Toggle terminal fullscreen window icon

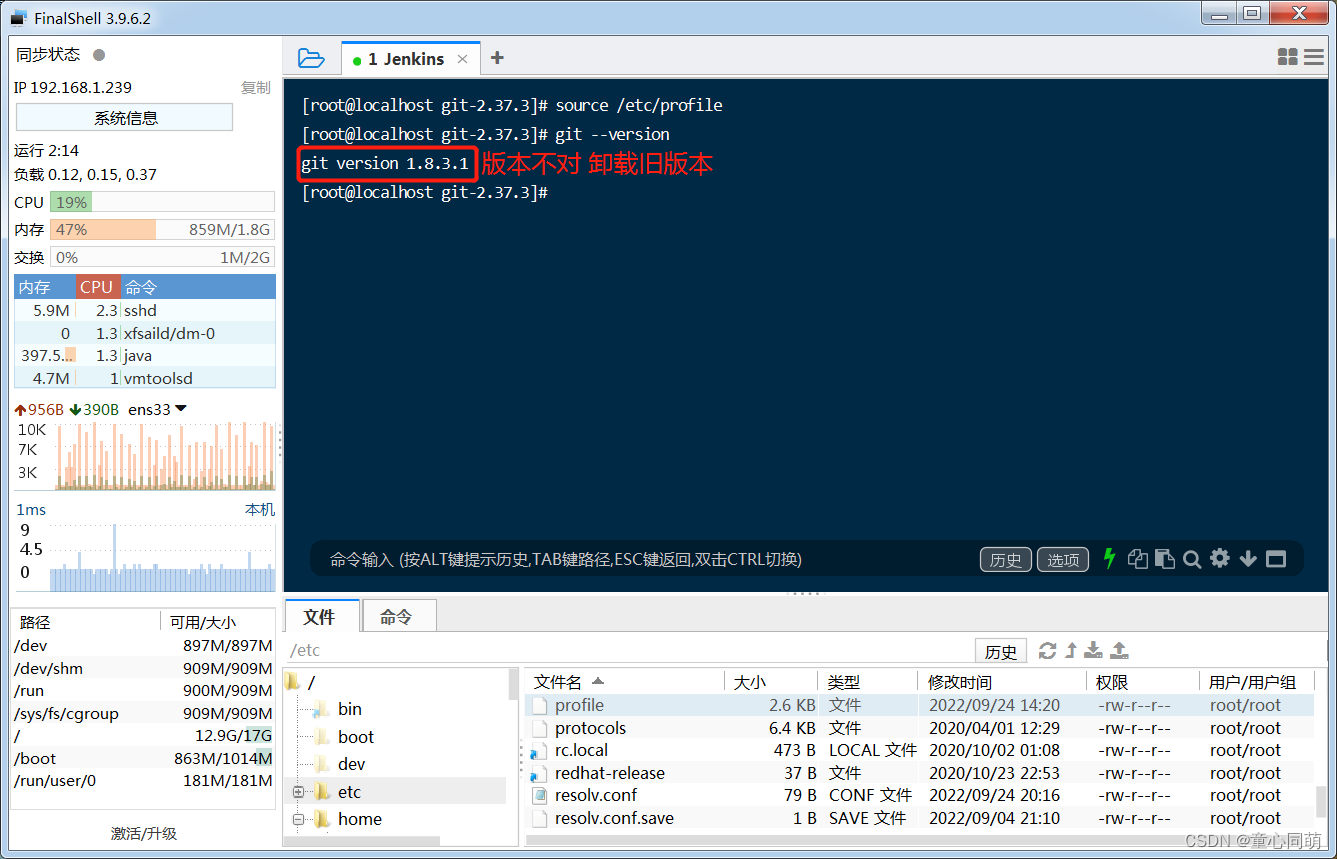tap(1275, 559)
